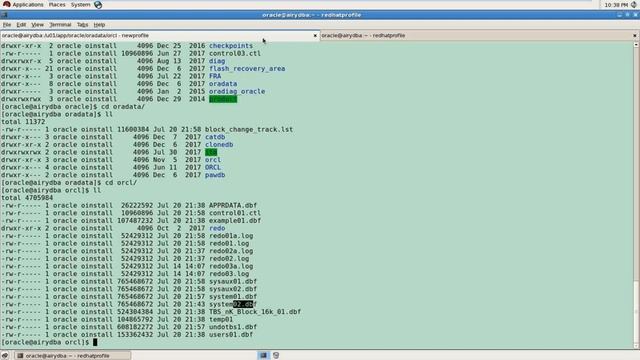The height and width of the screenshot is (360, 640).
Task: Switch to the oracle@airydba redhatprofile tab
Action: point(479,36)
